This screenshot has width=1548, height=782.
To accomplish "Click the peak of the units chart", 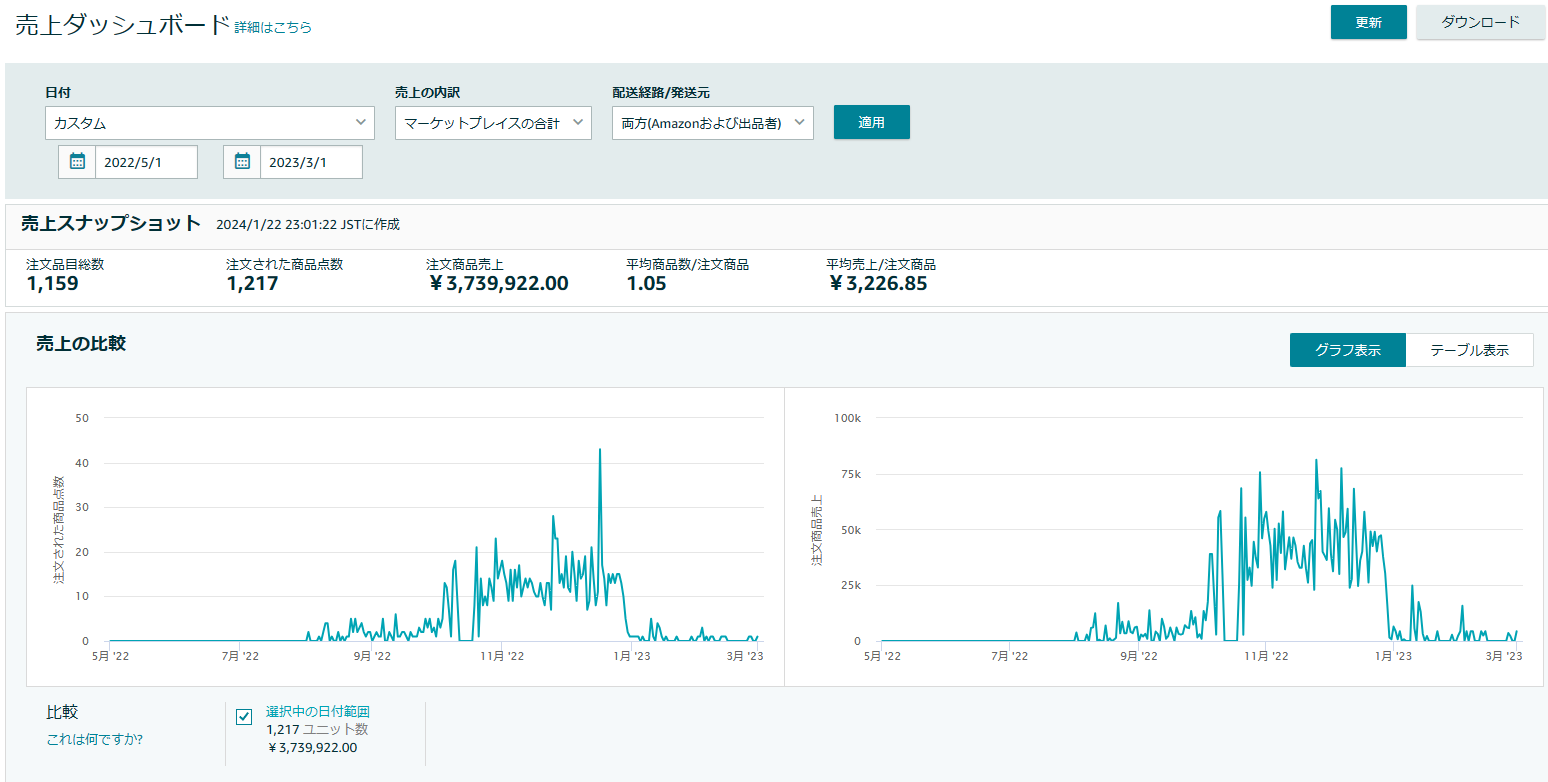I will [600, 449].
